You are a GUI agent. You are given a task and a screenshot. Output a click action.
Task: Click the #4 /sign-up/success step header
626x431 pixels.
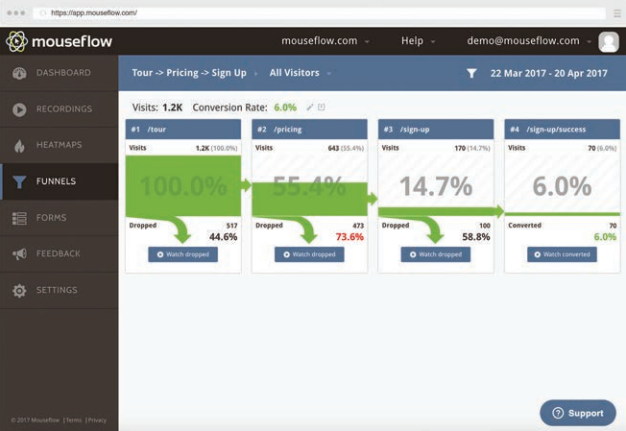point(562,129)
